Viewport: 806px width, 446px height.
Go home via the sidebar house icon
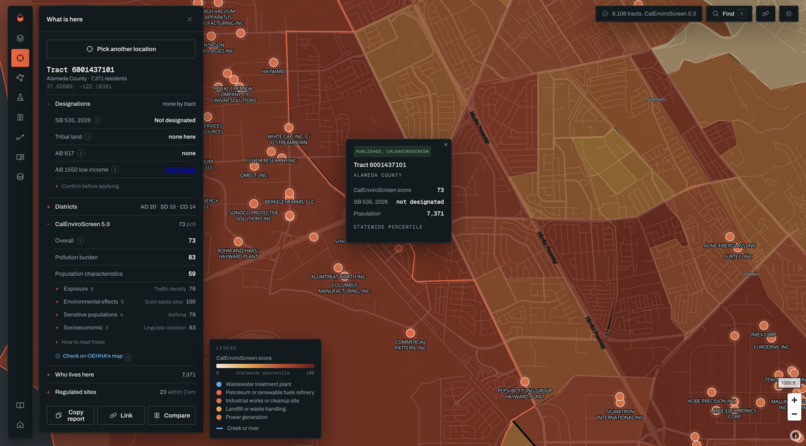coord(20,425)
